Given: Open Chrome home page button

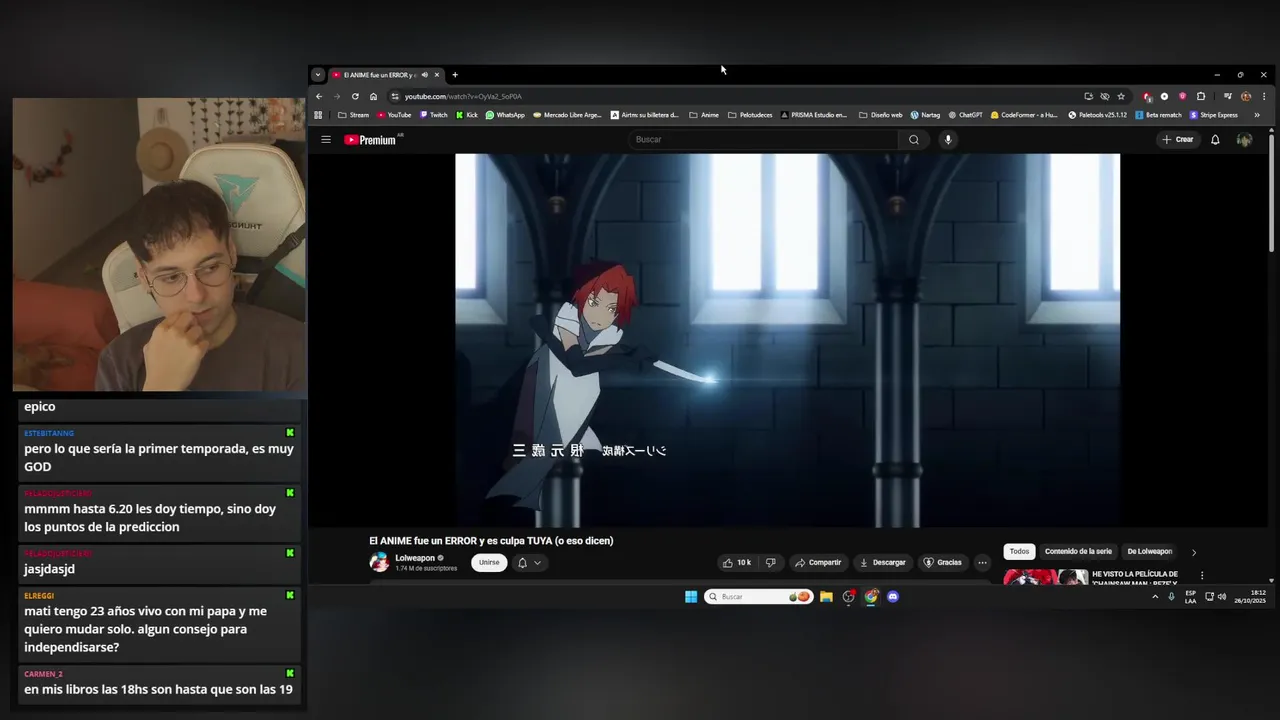Looking at the screenshot, I should [373, 97].
